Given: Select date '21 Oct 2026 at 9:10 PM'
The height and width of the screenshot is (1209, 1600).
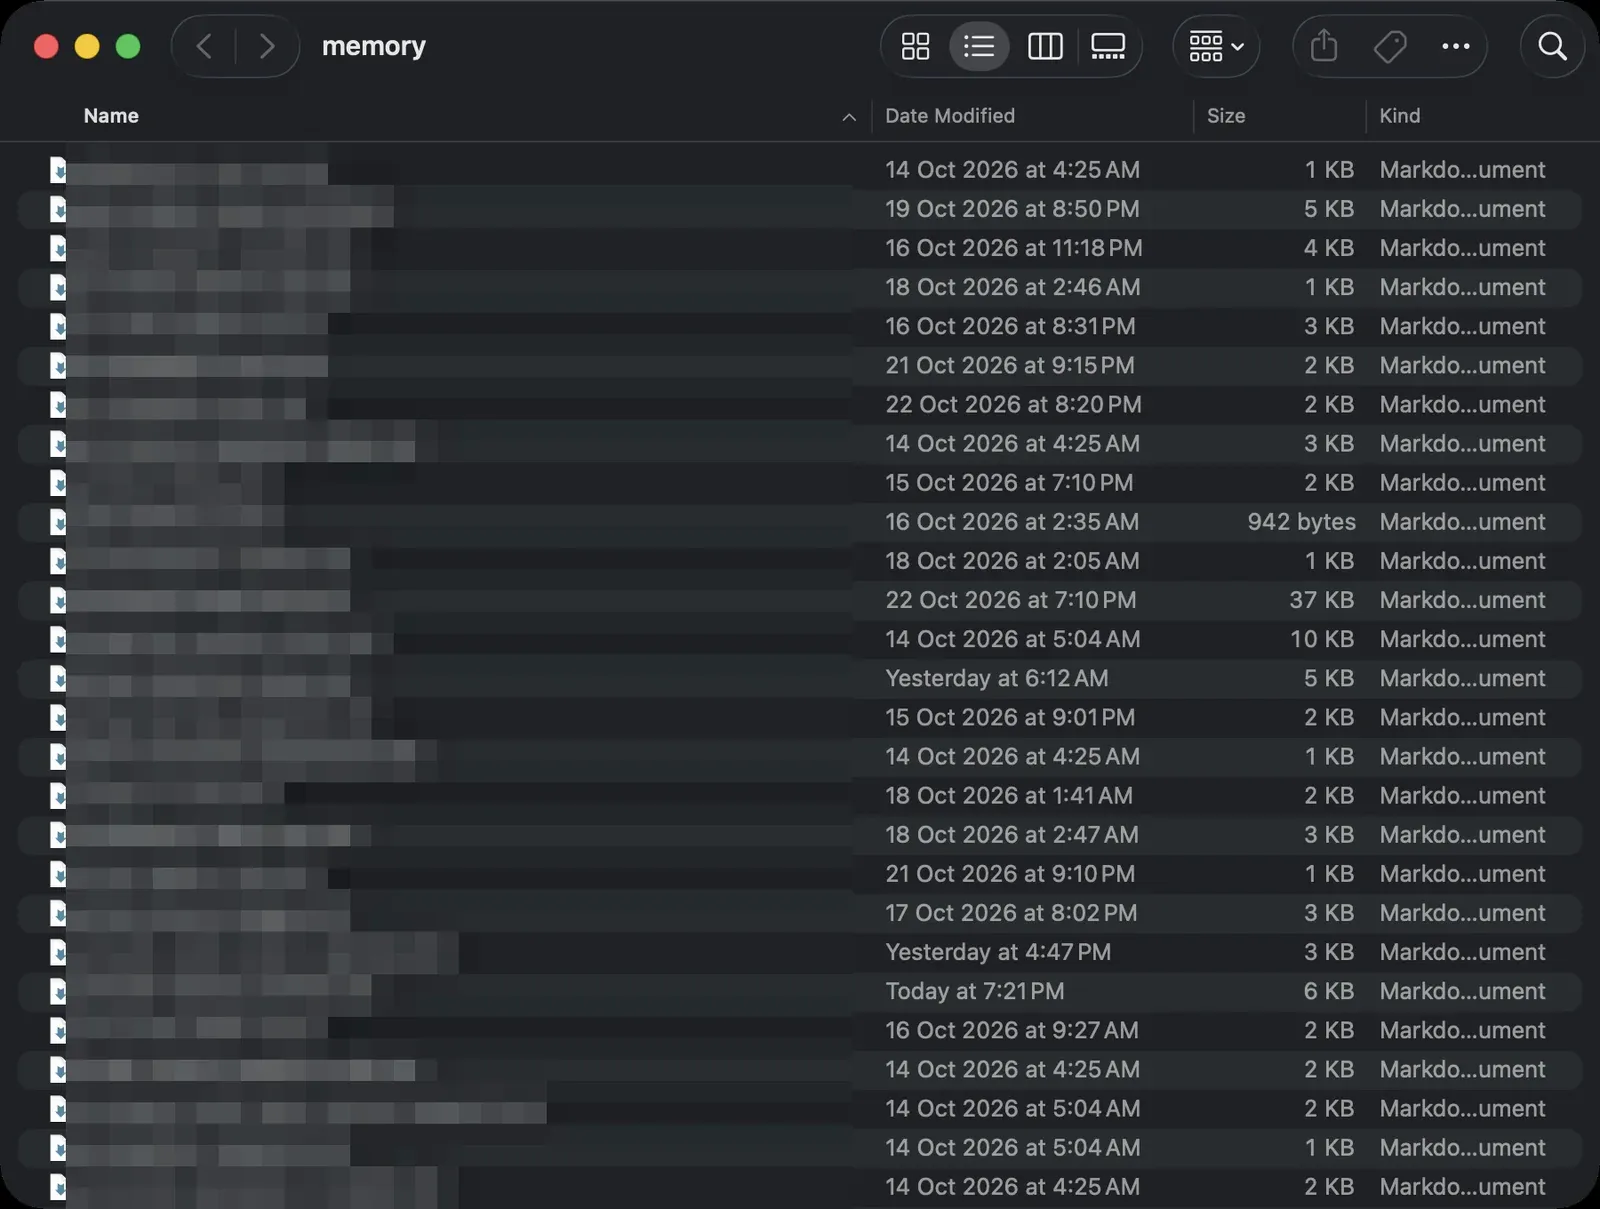Looking at the screenshot, I should tap(1010, 874).
